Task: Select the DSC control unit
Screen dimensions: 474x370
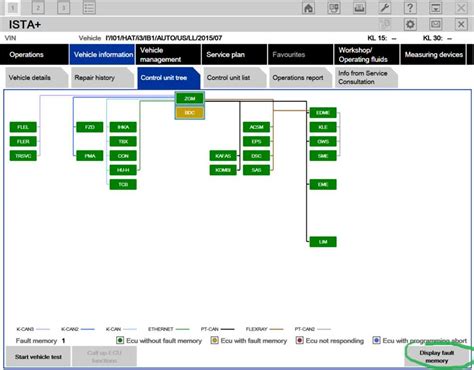Action: [x=256, y=156]
